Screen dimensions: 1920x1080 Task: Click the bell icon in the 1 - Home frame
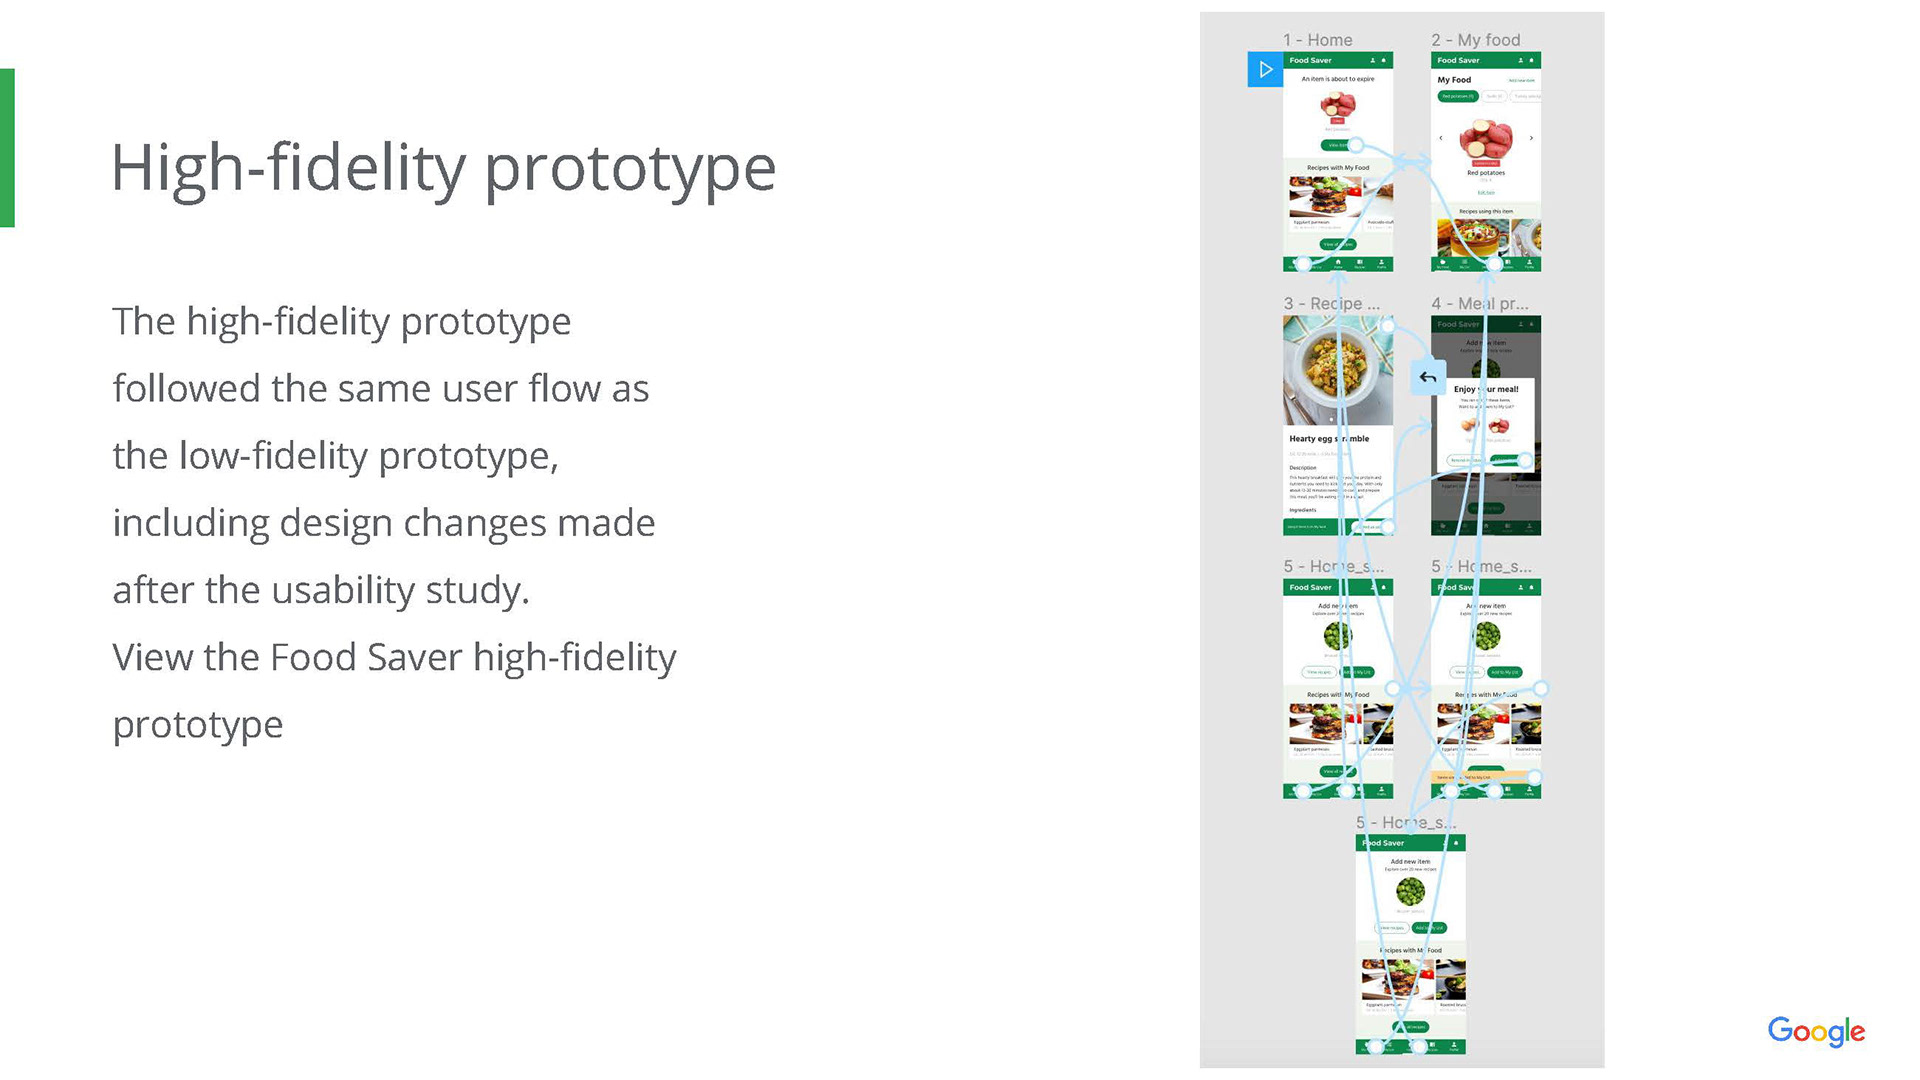[1384, 60]
